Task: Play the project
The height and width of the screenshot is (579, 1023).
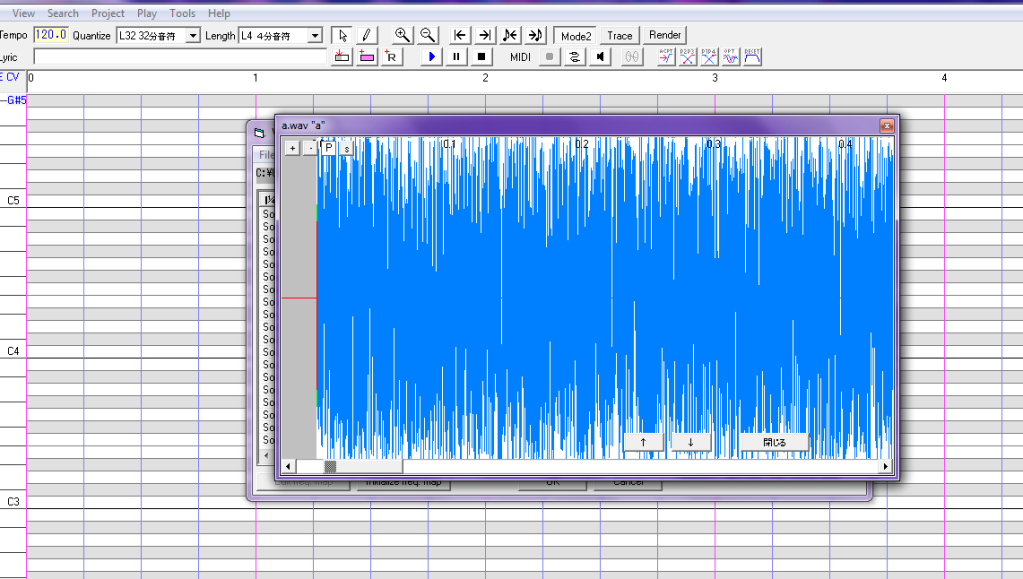Action: click(x=431, y=57)
